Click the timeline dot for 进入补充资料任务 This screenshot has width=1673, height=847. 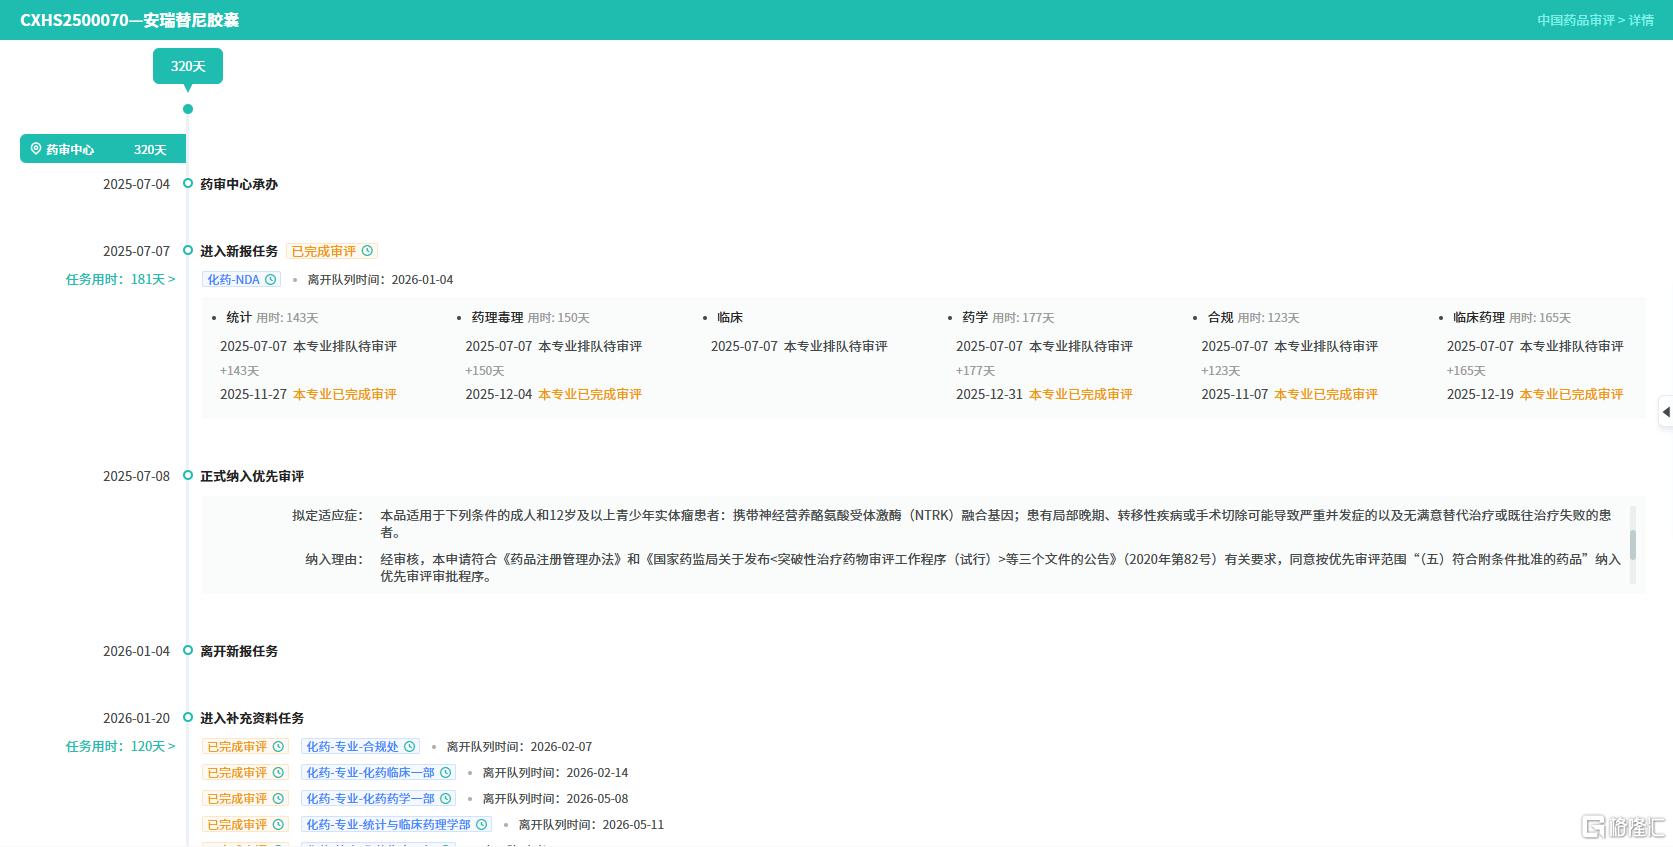coord(187,718)
